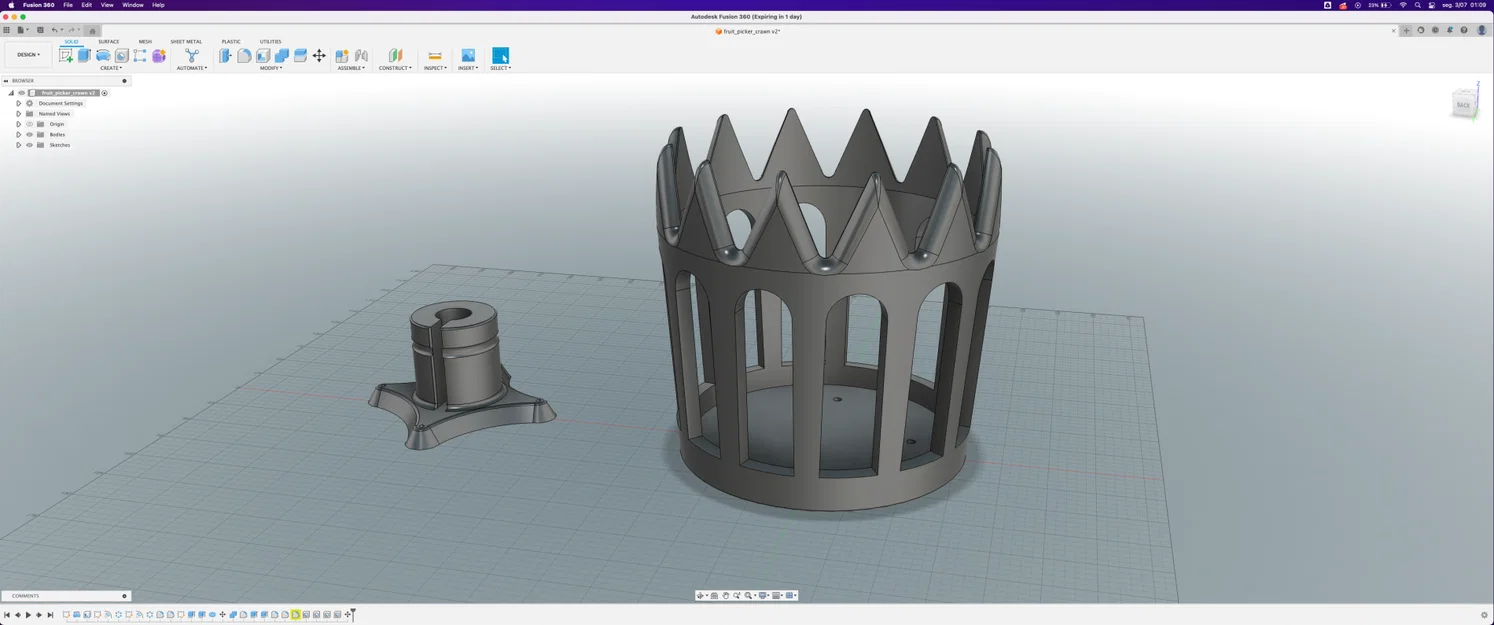
Task: Click the Automate tool icon
Action: click(x=191, y=56)
